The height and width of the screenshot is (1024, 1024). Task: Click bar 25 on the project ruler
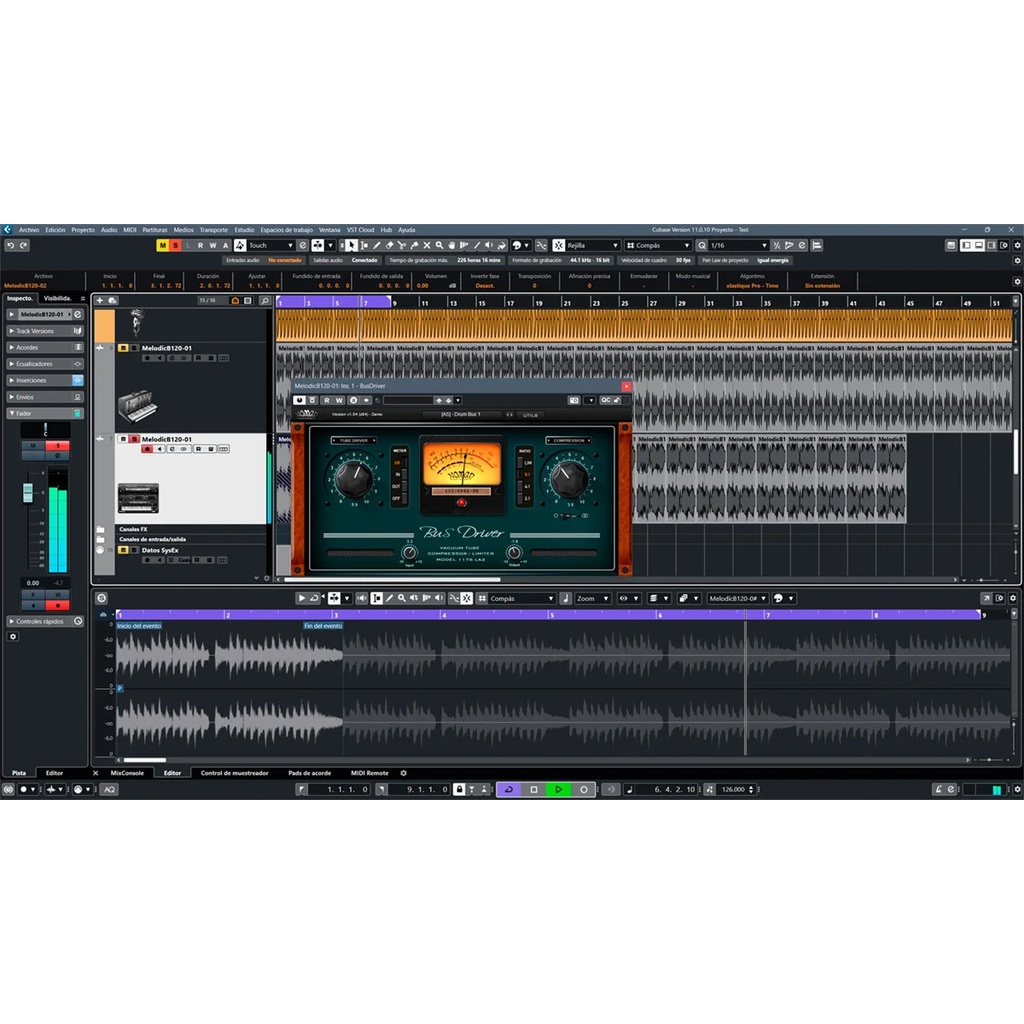click(625, 303)
